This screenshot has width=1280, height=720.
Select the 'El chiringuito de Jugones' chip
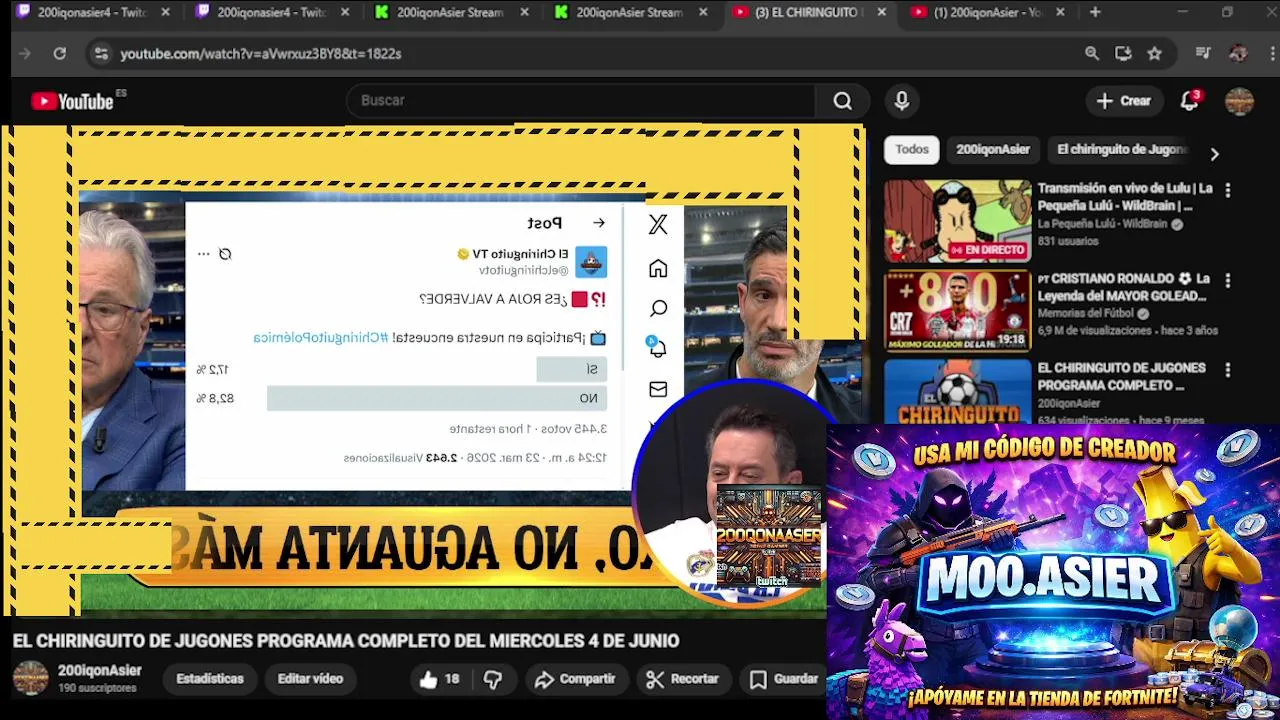click(x=1122, y=149)
